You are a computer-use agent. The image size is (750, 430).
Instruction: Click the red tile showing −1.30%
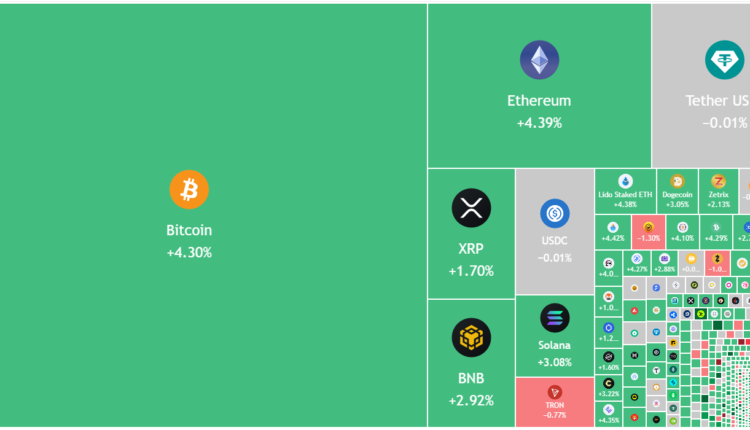(x=649, y=232)
